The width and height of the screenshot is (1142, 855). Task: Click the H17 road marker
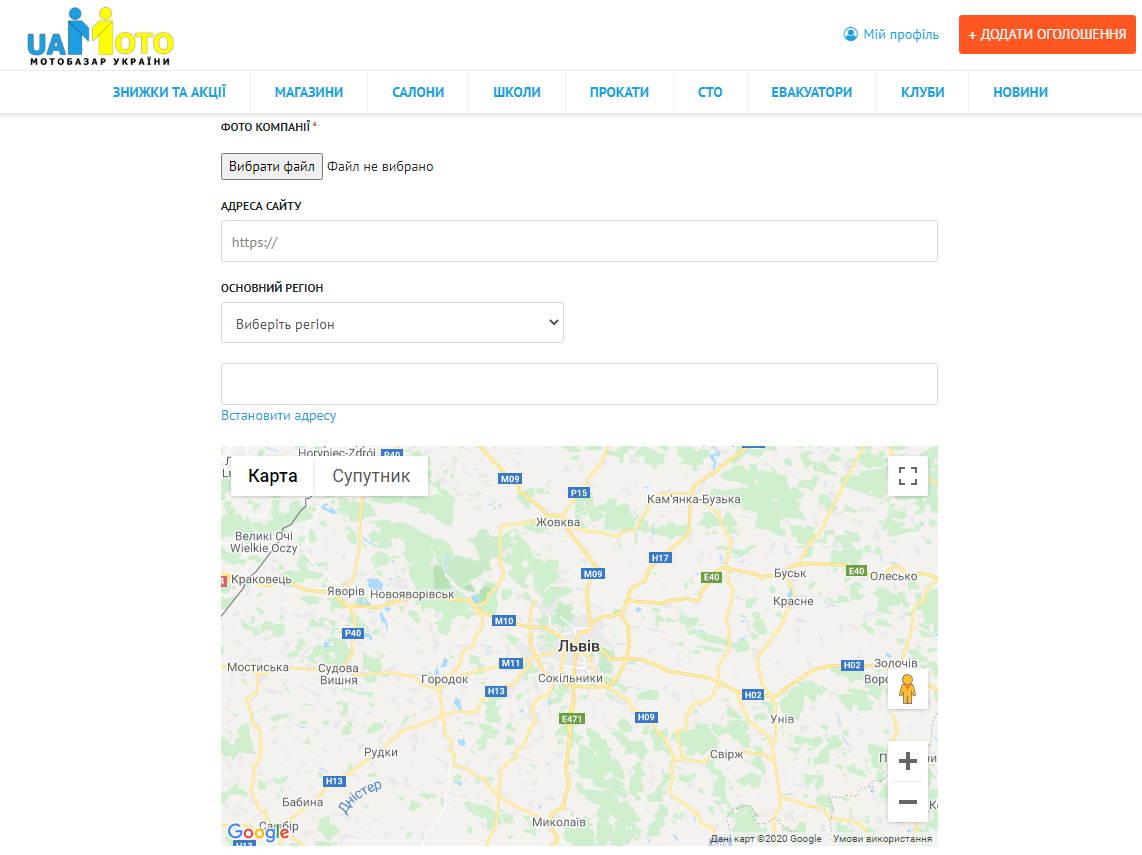point(660,558)
